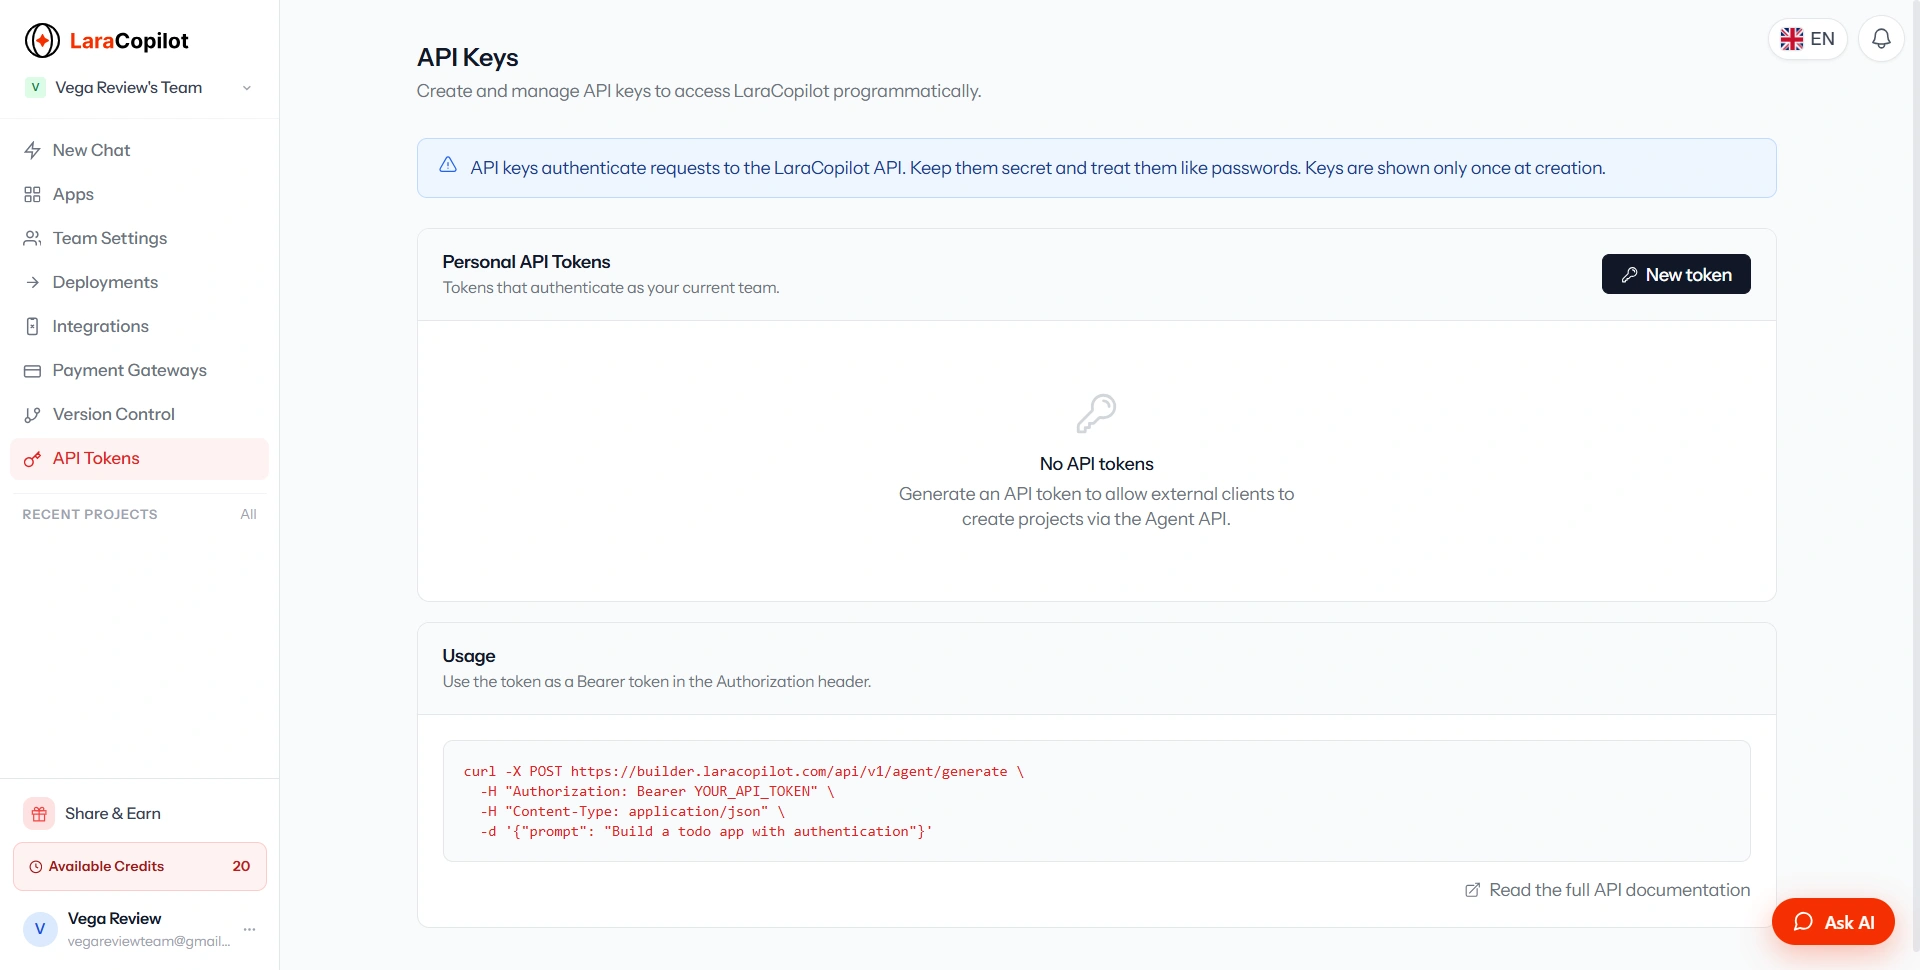
Task: Open Team Settings in the sidebar
Action: (139, 238)
